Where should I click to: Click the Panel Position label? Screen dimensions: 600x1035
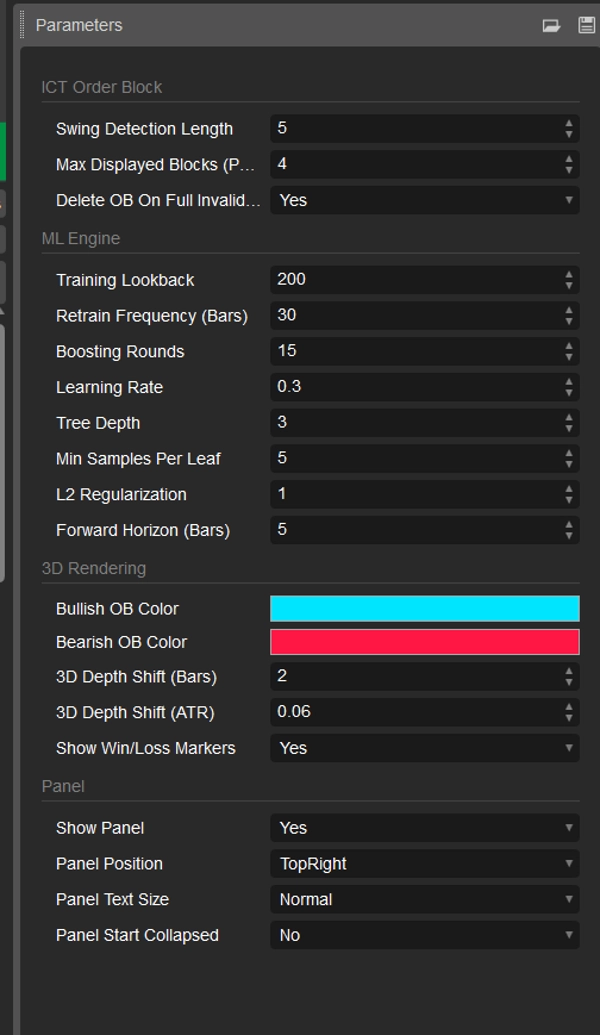pos(110,863)
